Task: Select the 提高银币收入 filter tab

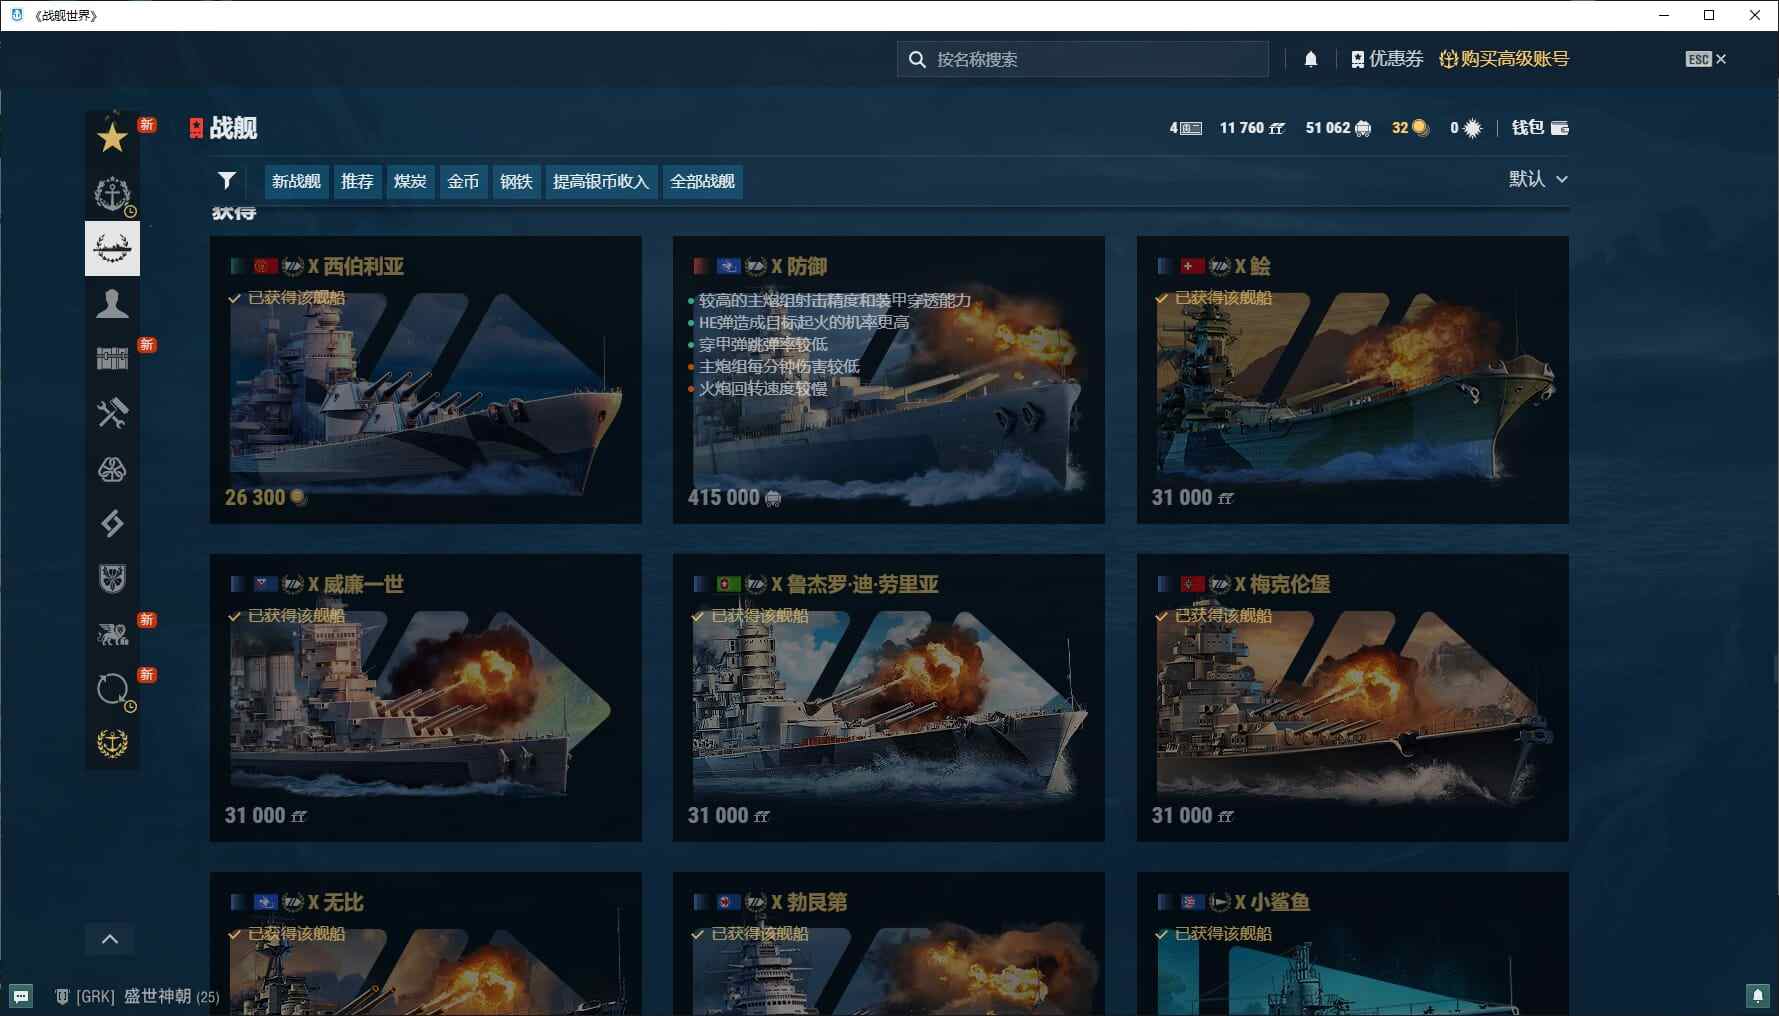Action: (601, 181)
